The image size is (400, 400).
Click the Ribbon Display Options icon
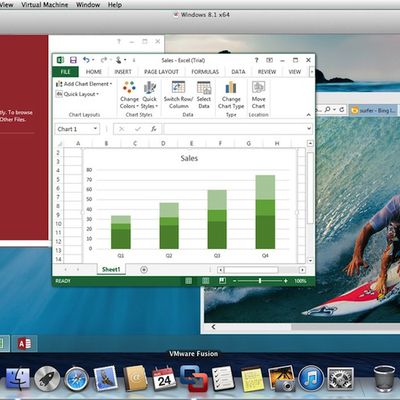pos(269,60)
